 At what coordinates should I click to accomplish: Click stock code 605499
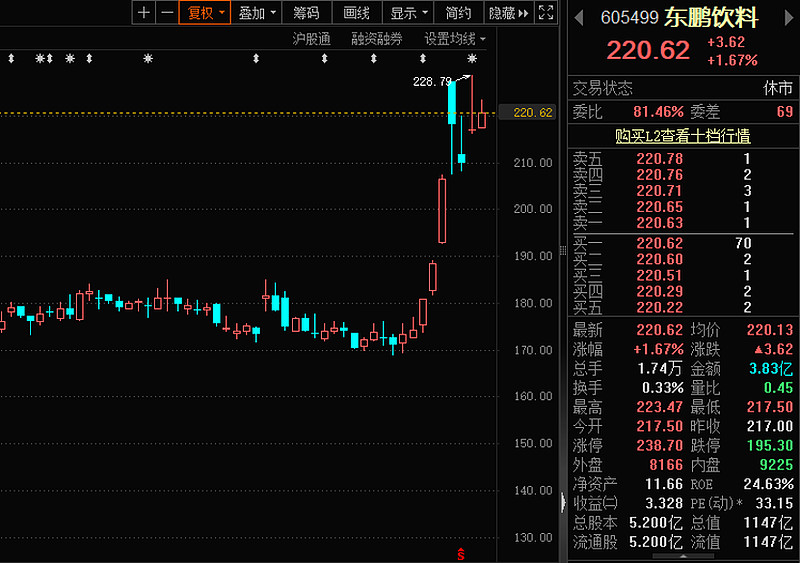pos(630,18)
